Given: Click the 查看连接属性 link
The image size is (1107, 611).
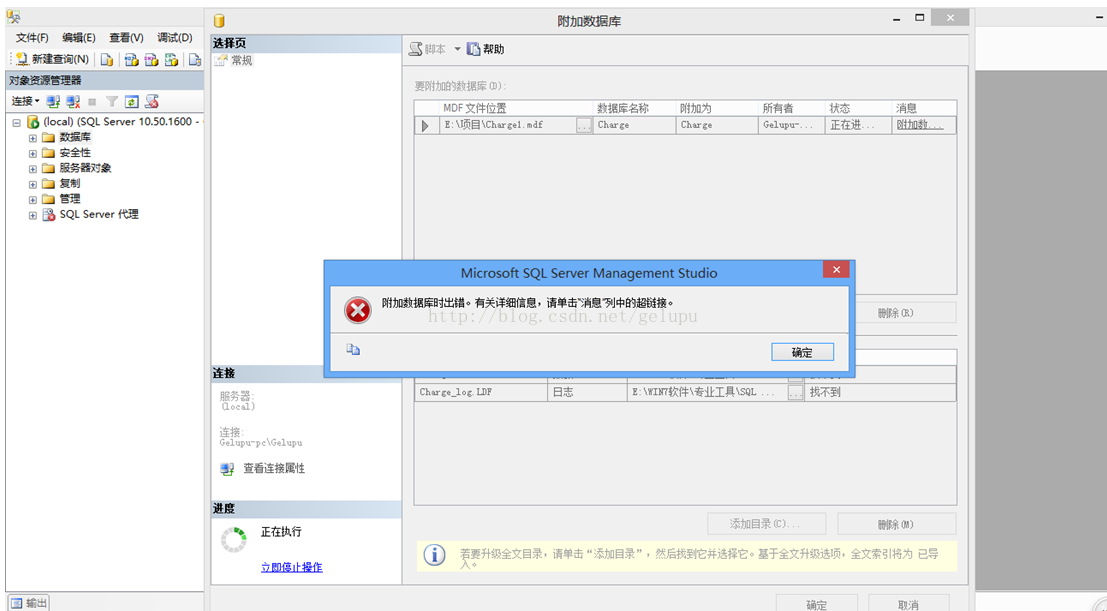Looking at the screenshot, I should coord(274,468).
